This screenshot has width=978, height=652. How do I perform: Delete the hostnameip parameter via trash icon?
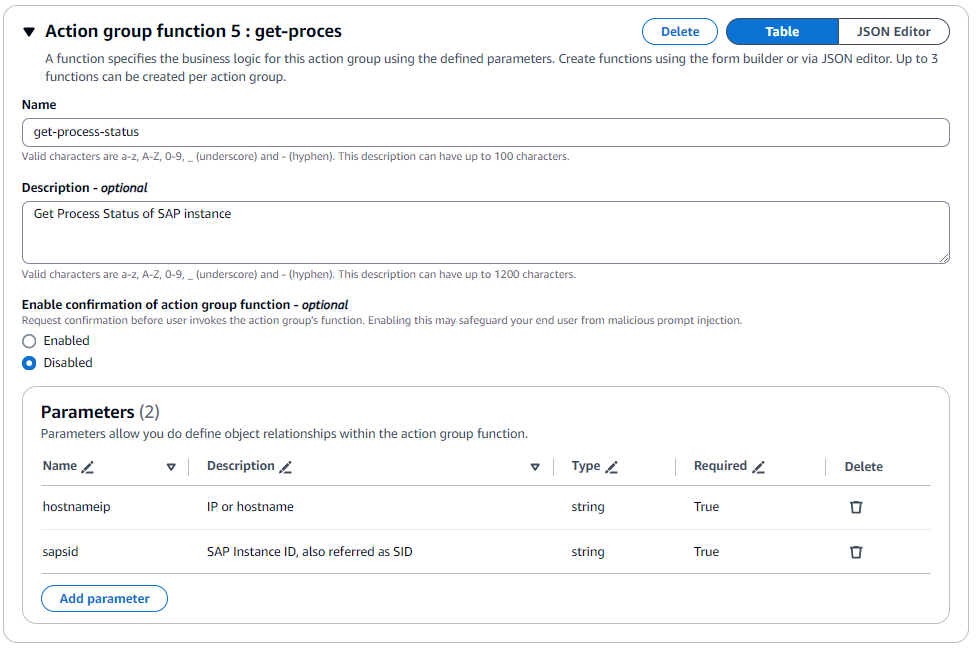click(x=856, y=507)
